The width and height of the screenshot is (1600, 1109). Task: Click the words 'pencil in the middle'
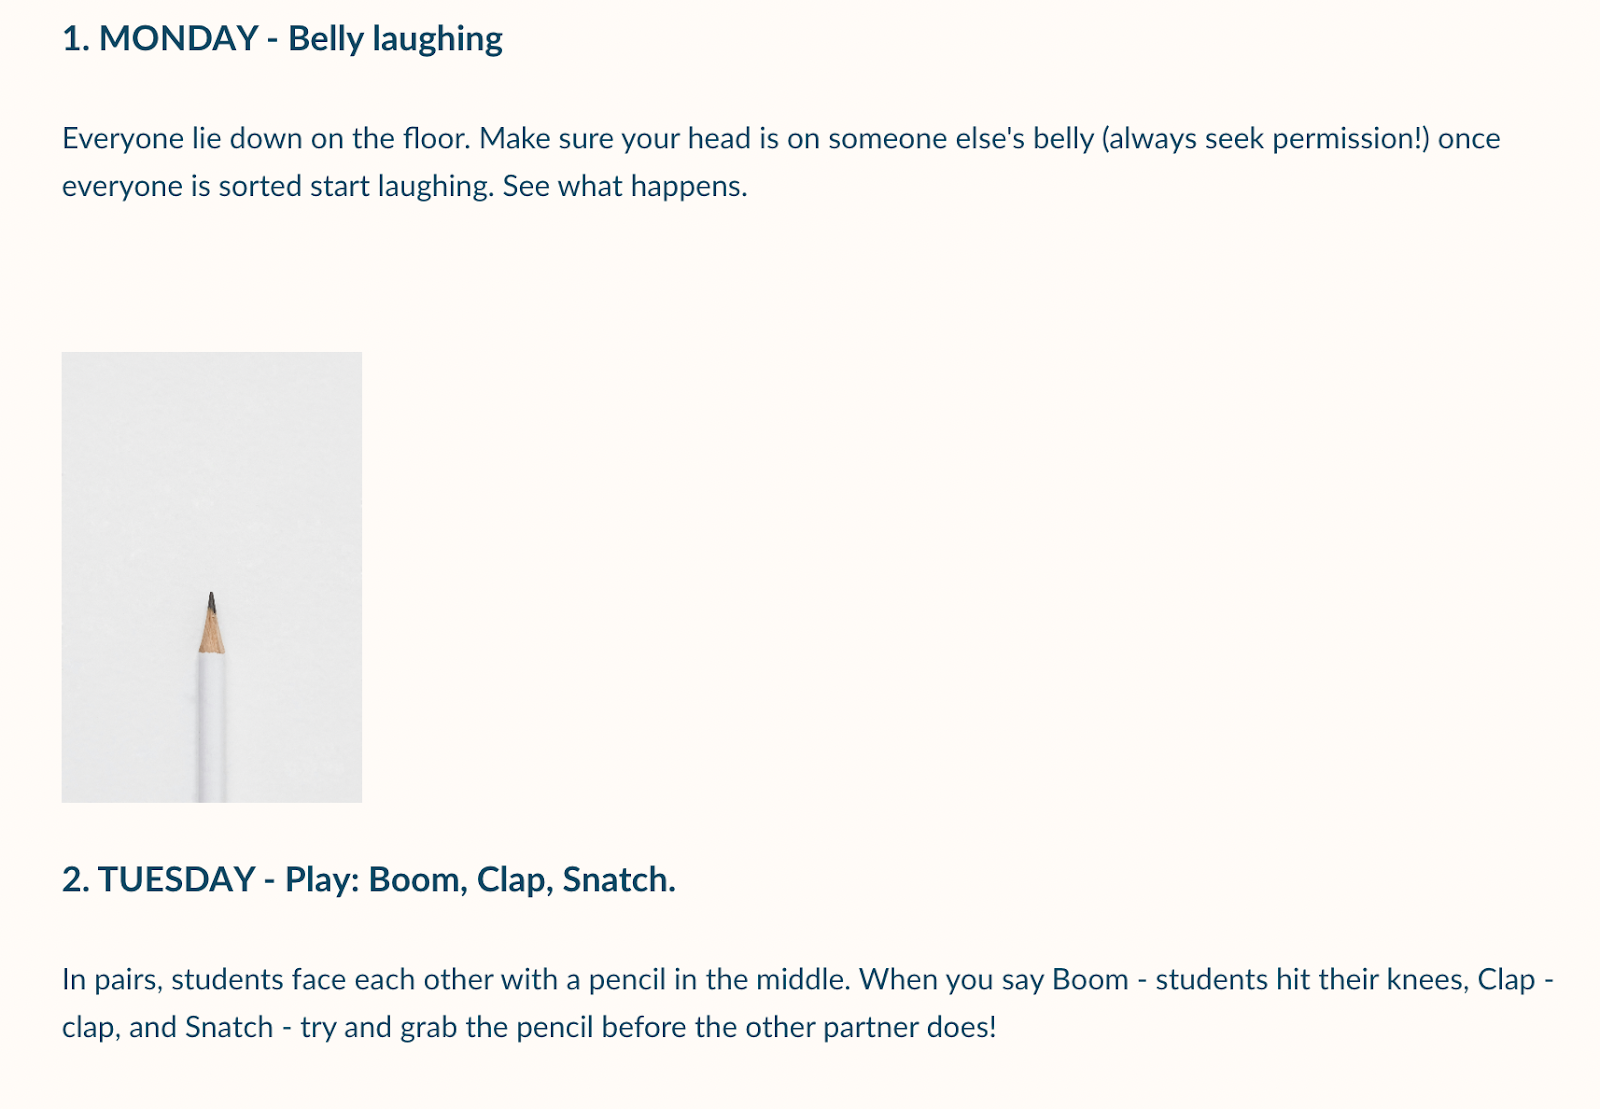[x=718, y=979]
